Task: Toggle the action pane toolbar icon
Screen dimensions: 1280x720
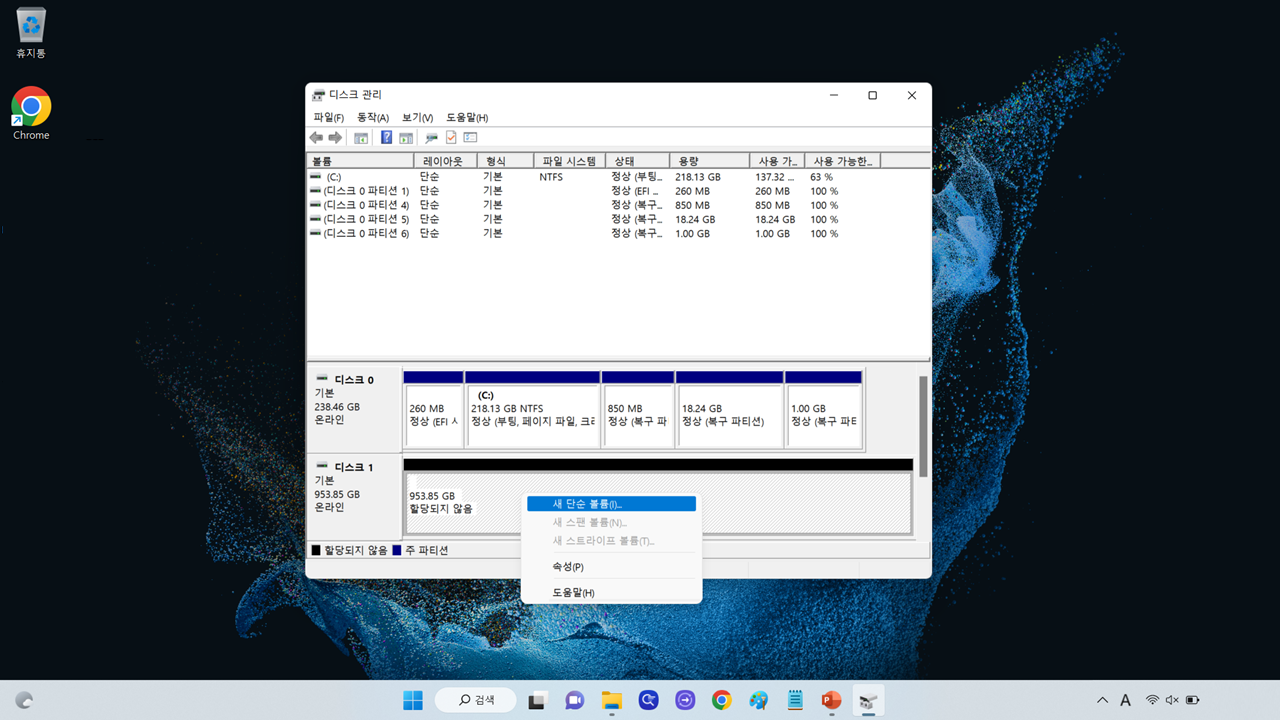Action: [x=407, y=137]
